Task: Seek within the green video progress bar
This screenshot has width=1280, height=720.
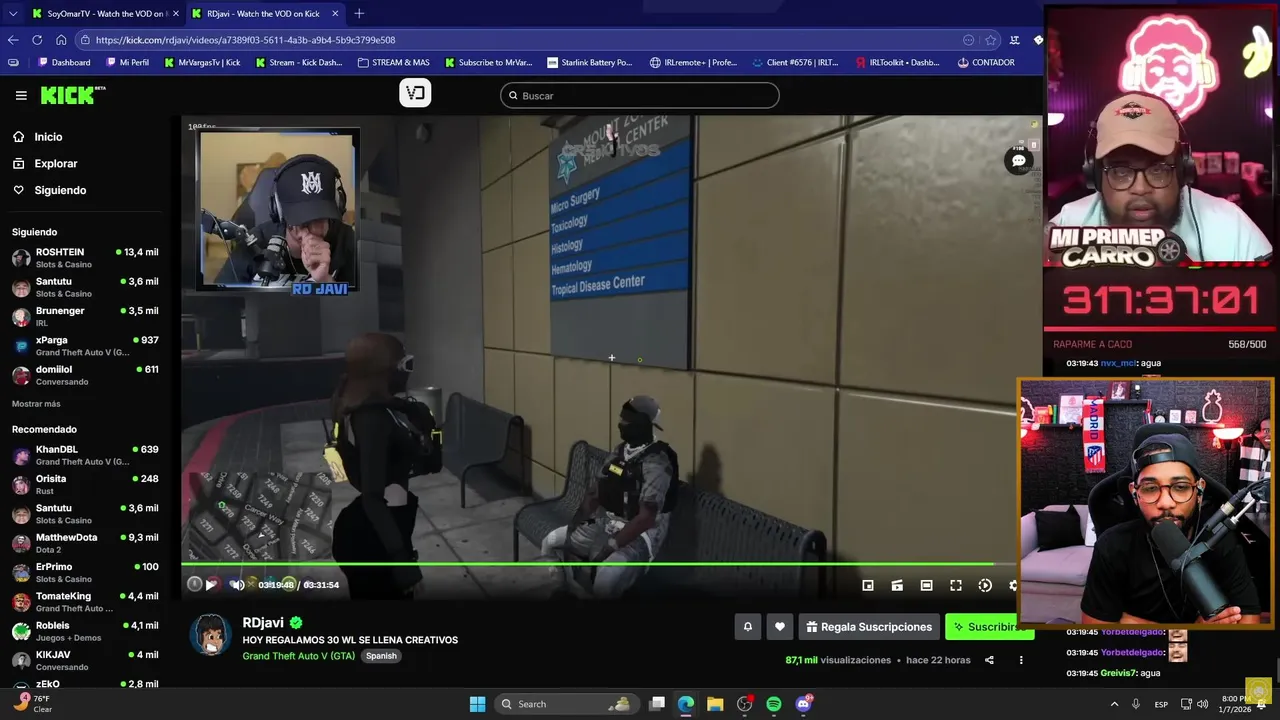Action: click(x=600, y=565)
